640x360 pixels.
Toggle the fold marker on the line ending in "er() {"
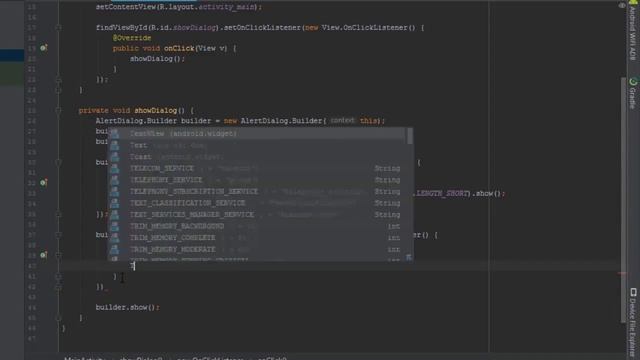[x=58, y=235]
